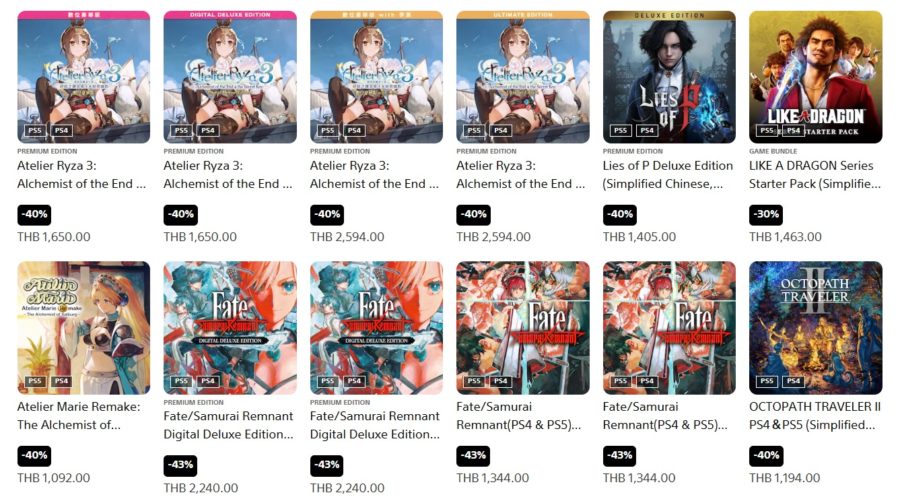Open the Lies of P Deluxe Edition cover art
This screenshot has width=900, height=497.
click(669, 77)
